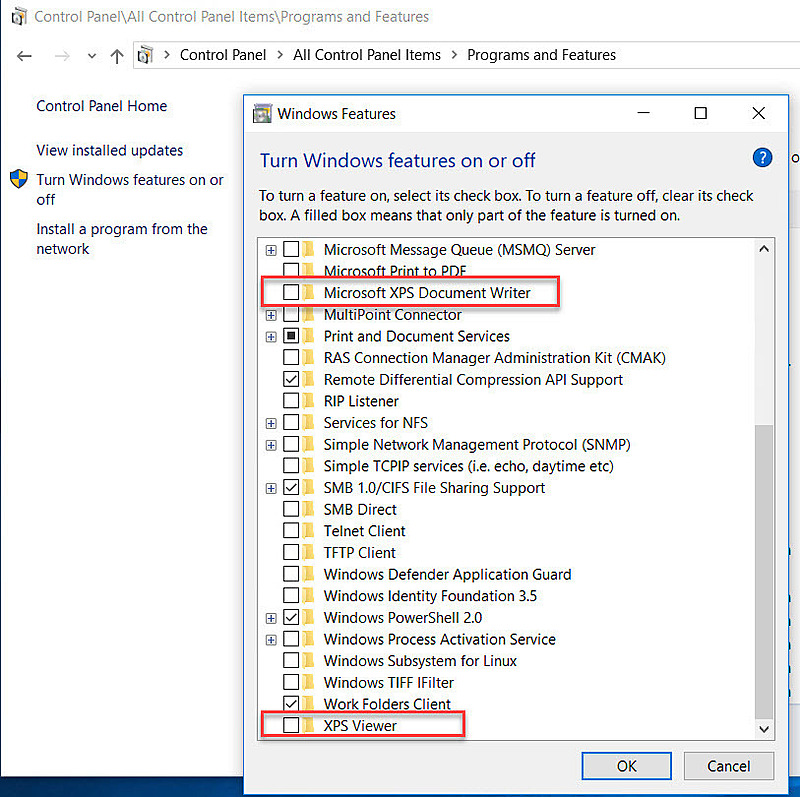The image size is (800, 797).
Task: Open the View installed updates link
Action: [109, 150]
